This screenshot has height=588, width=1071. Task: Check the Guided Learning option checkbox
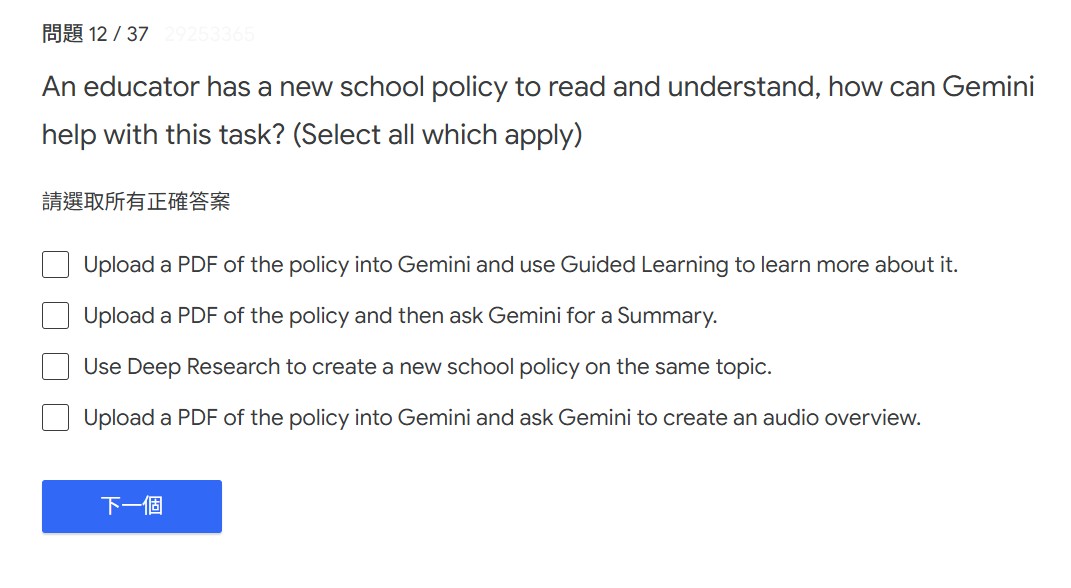tap(55, 265)
